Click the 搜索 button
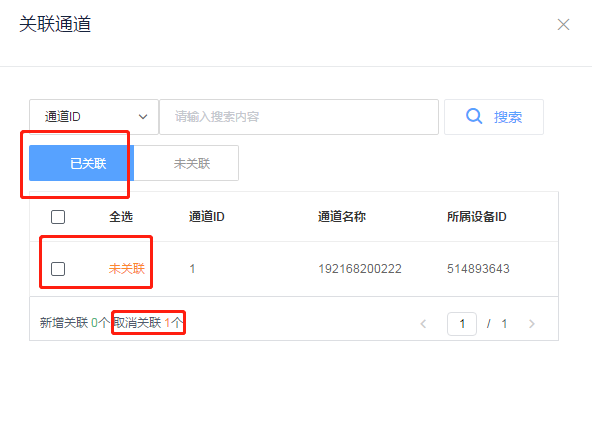 (494, 117)
